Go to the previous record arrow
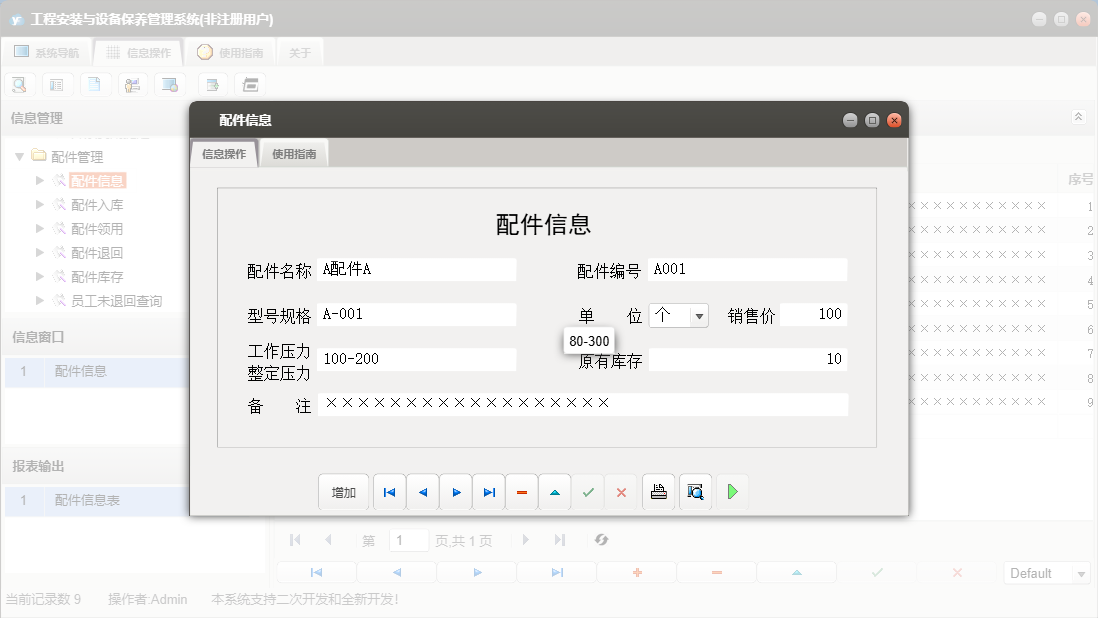 (423, 491)
